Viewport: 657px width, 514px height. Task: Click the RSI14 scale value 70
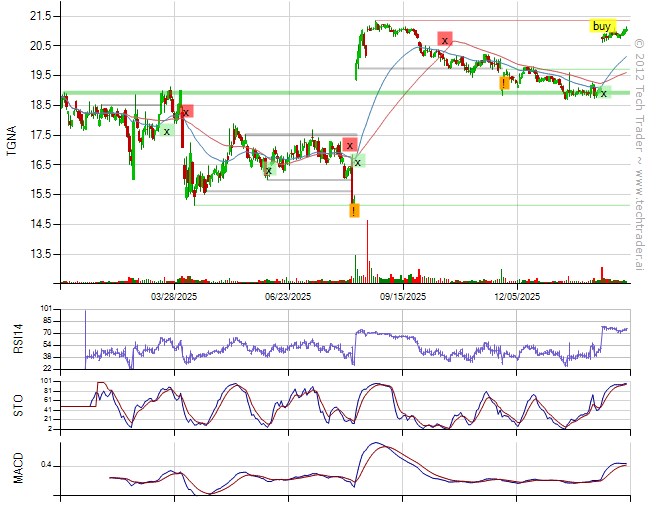(x=46, y=333)
